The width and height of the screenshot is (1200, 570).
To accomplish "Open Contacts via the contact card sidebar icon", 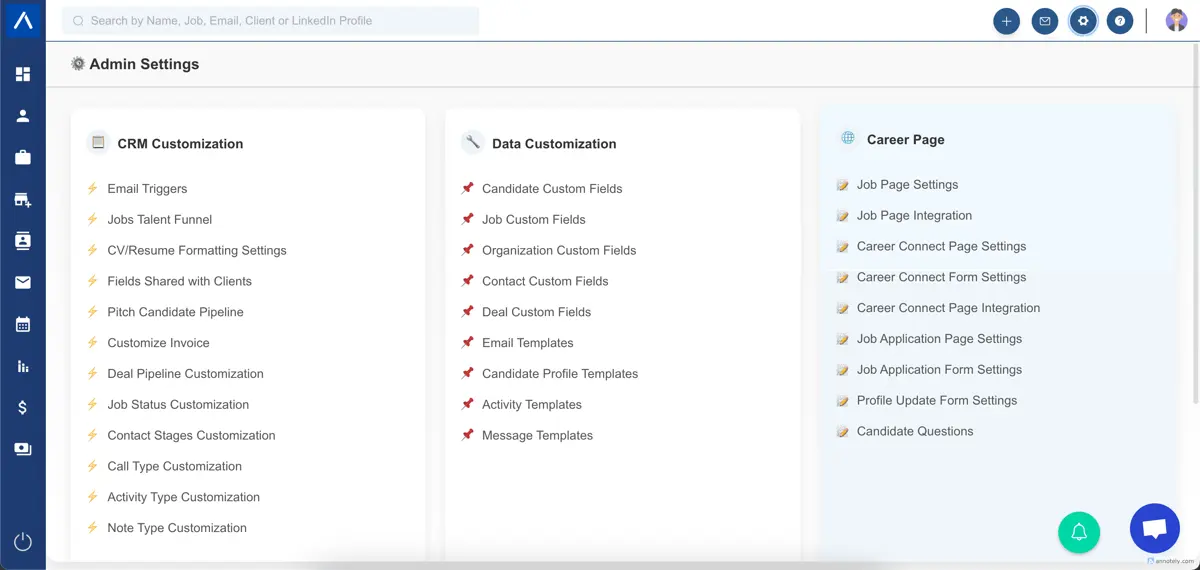I will 22,241.
